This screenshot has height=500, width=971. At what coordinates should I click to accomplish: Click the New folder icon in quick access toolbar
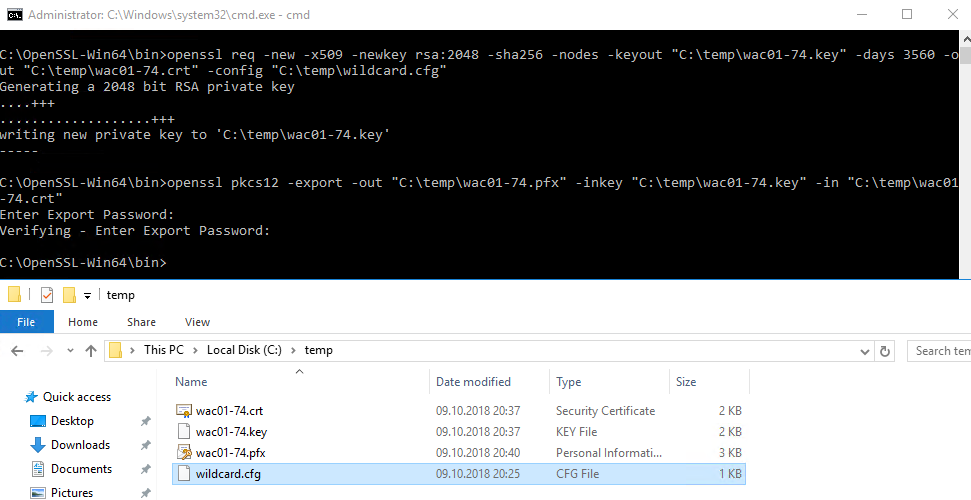(69, 295)
